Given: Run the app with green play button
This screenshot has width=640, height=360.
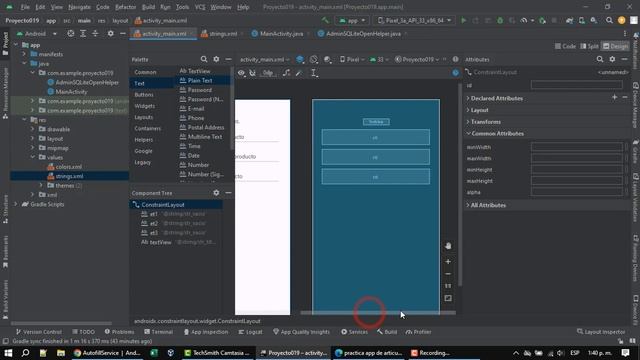Looking at the screenshot, I should coord(463,20).
